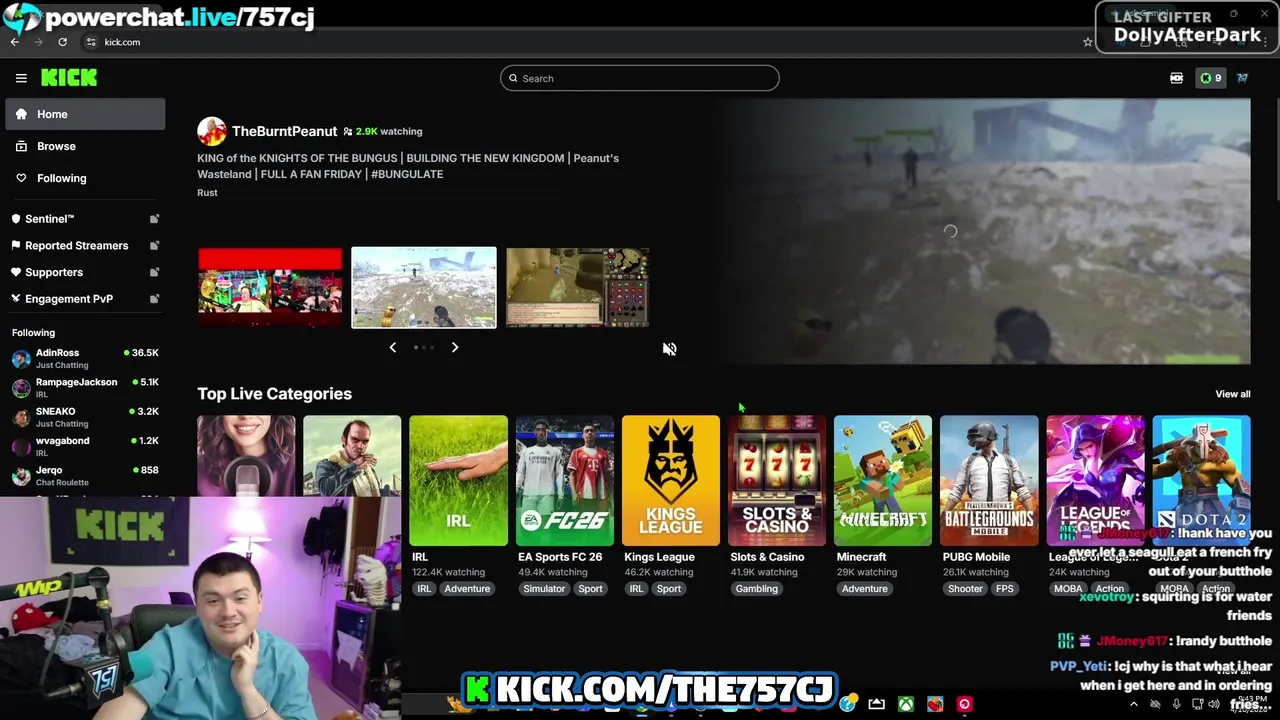1280x720 pixels.
Task: Click View all categories
Action: 1232,394
